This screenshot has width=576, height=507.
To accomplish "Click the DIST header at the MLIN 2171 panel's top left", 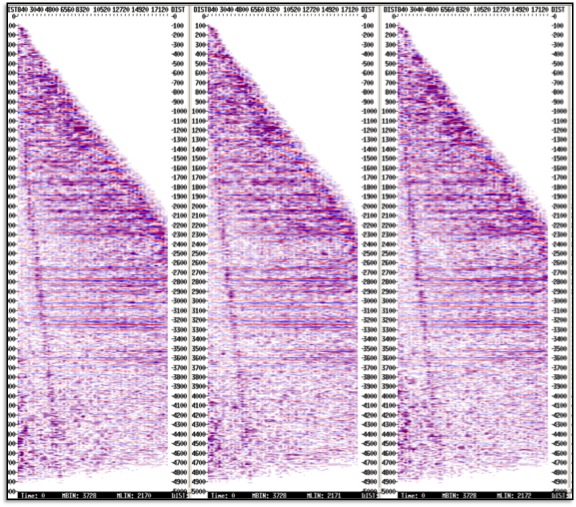I will click(199, 10).
